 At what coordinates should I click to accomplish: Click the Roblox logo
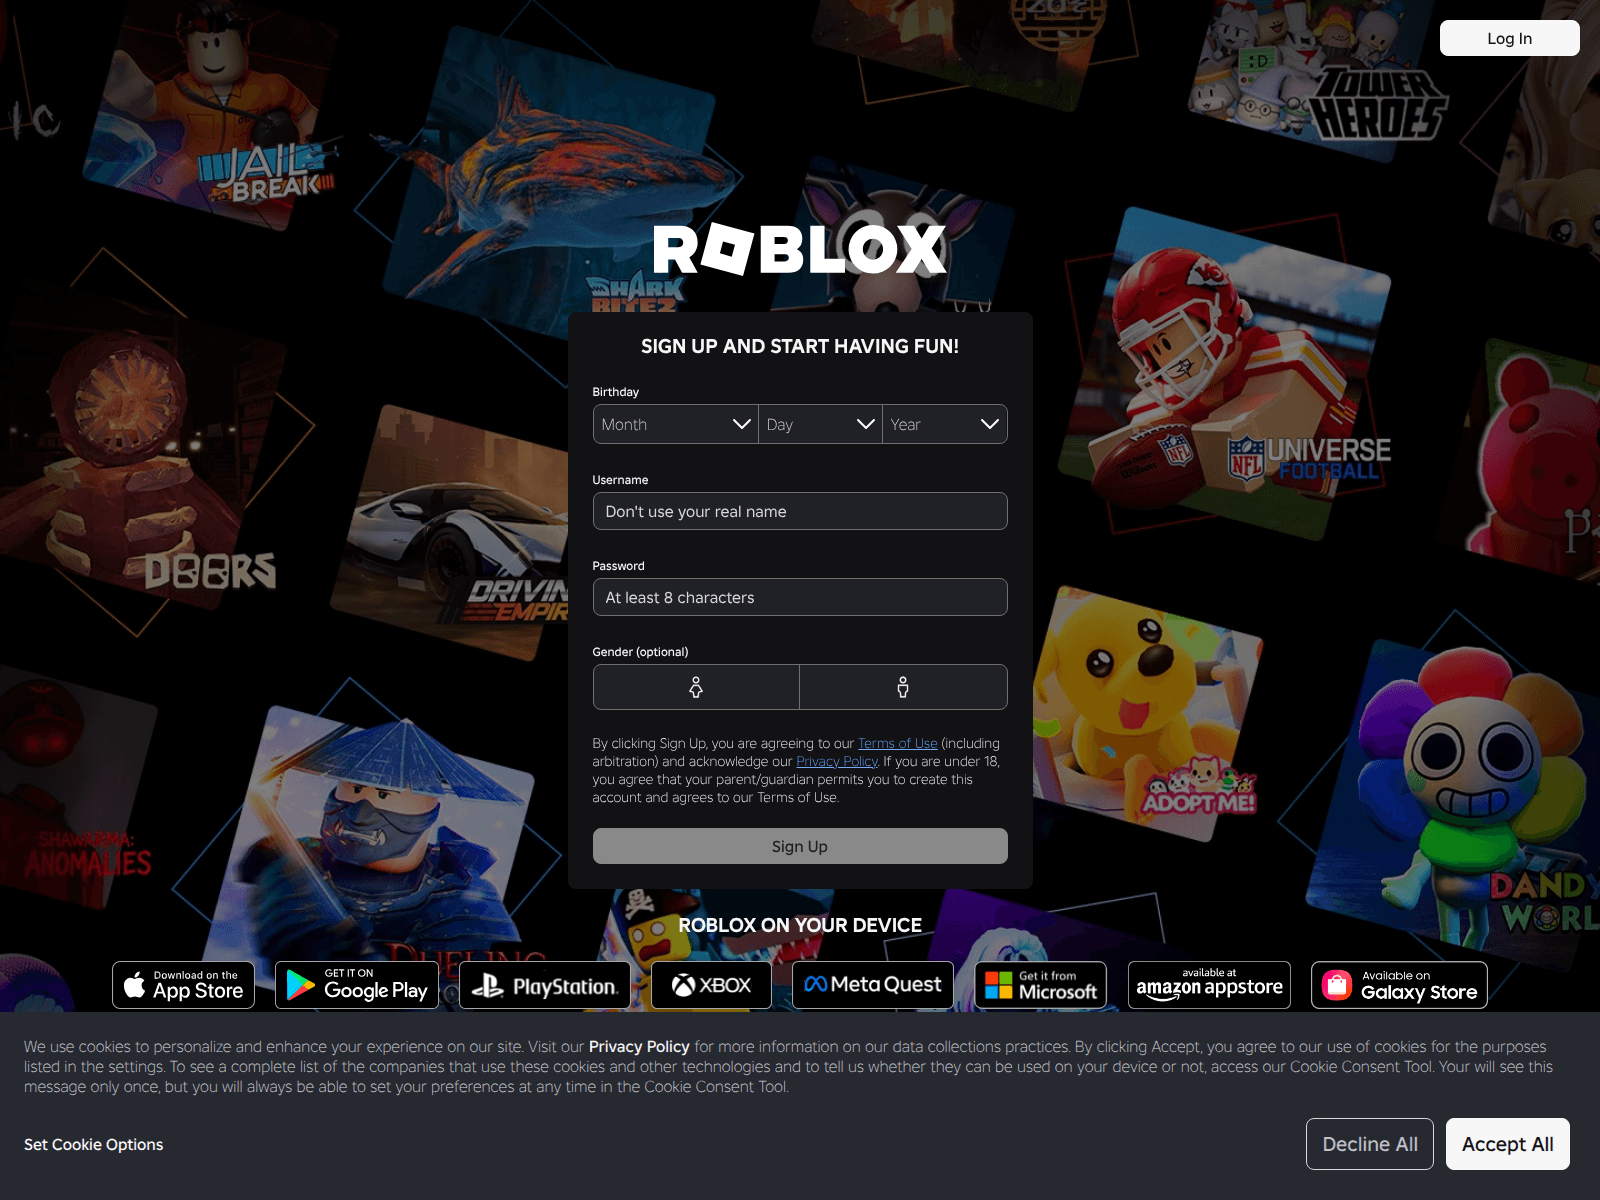pos(800,250)
